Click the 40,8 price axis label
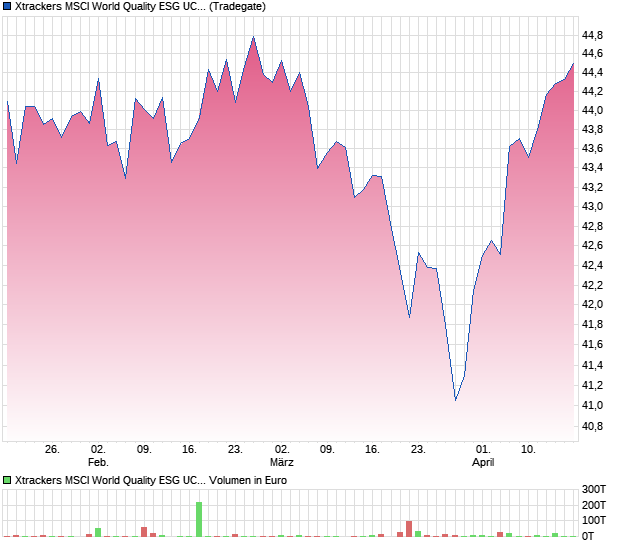This screenshot has height=546, width=620. coord(592,426)
